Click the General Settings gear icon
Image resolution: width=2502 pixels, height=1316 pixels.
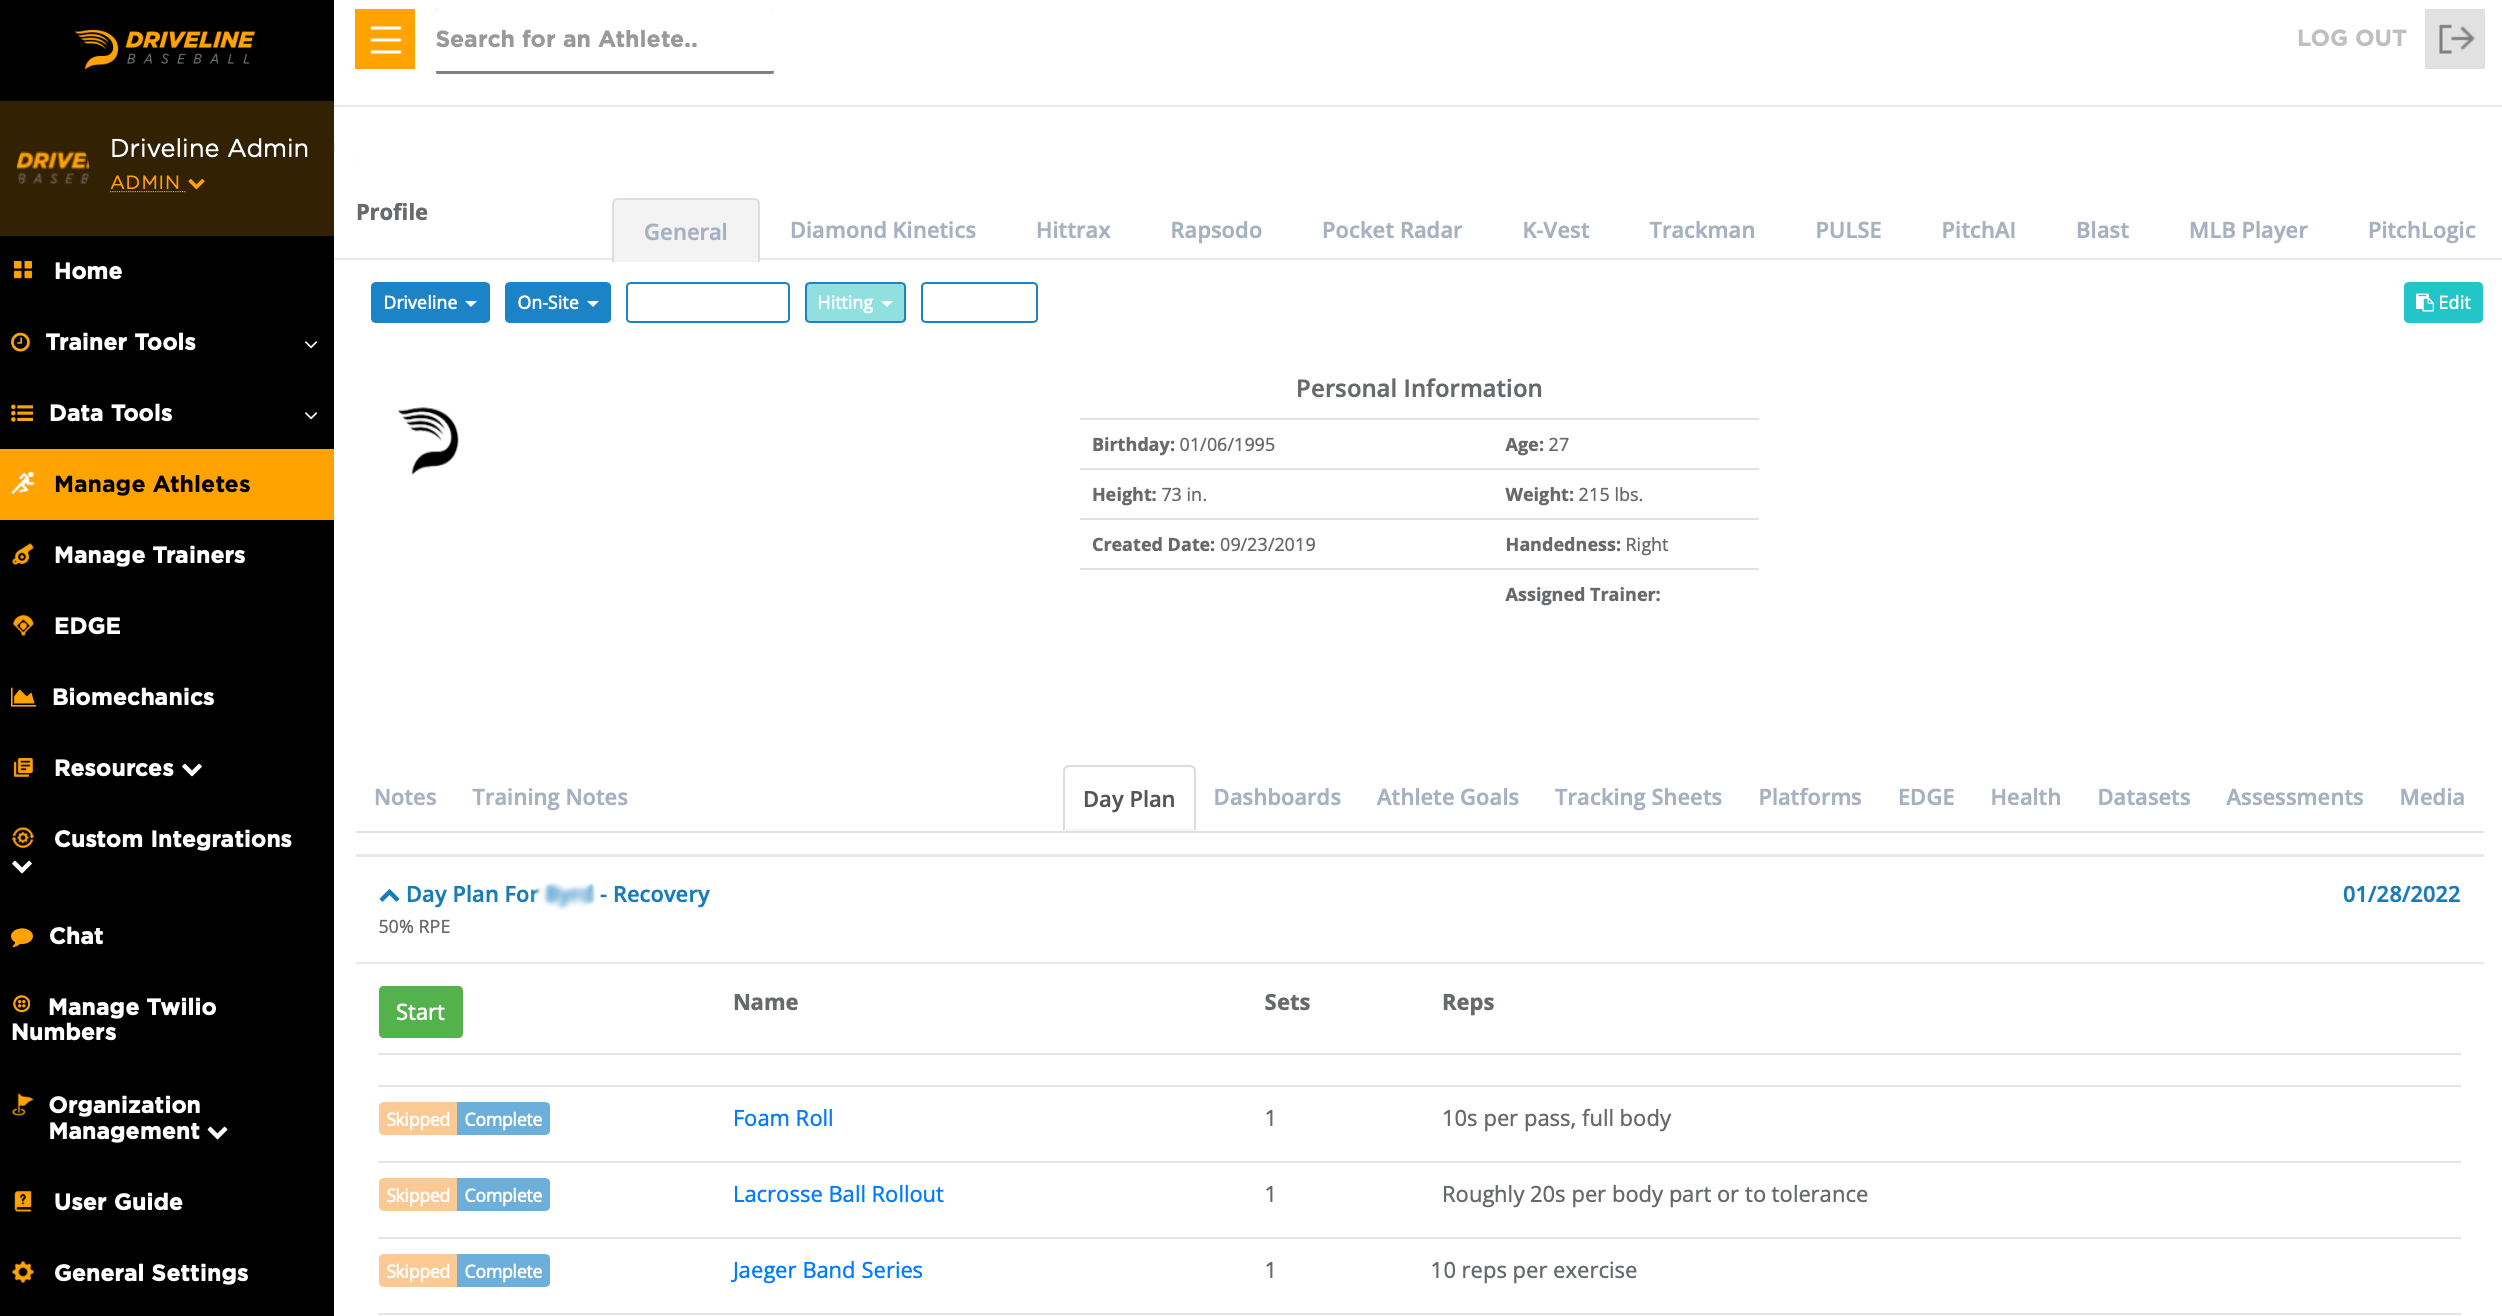(23, 1271)
